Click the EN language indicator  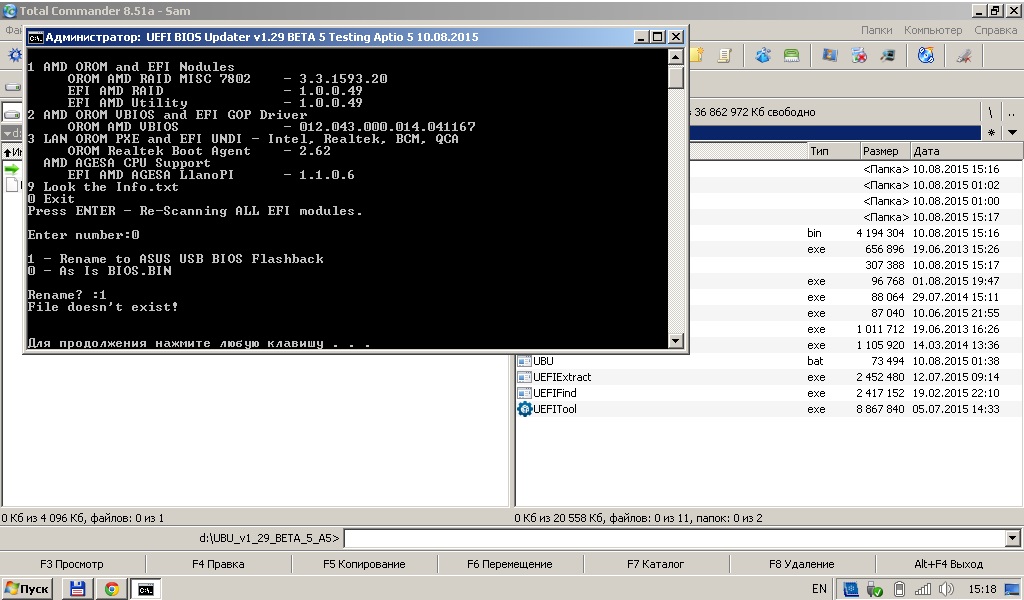(819, 589)
